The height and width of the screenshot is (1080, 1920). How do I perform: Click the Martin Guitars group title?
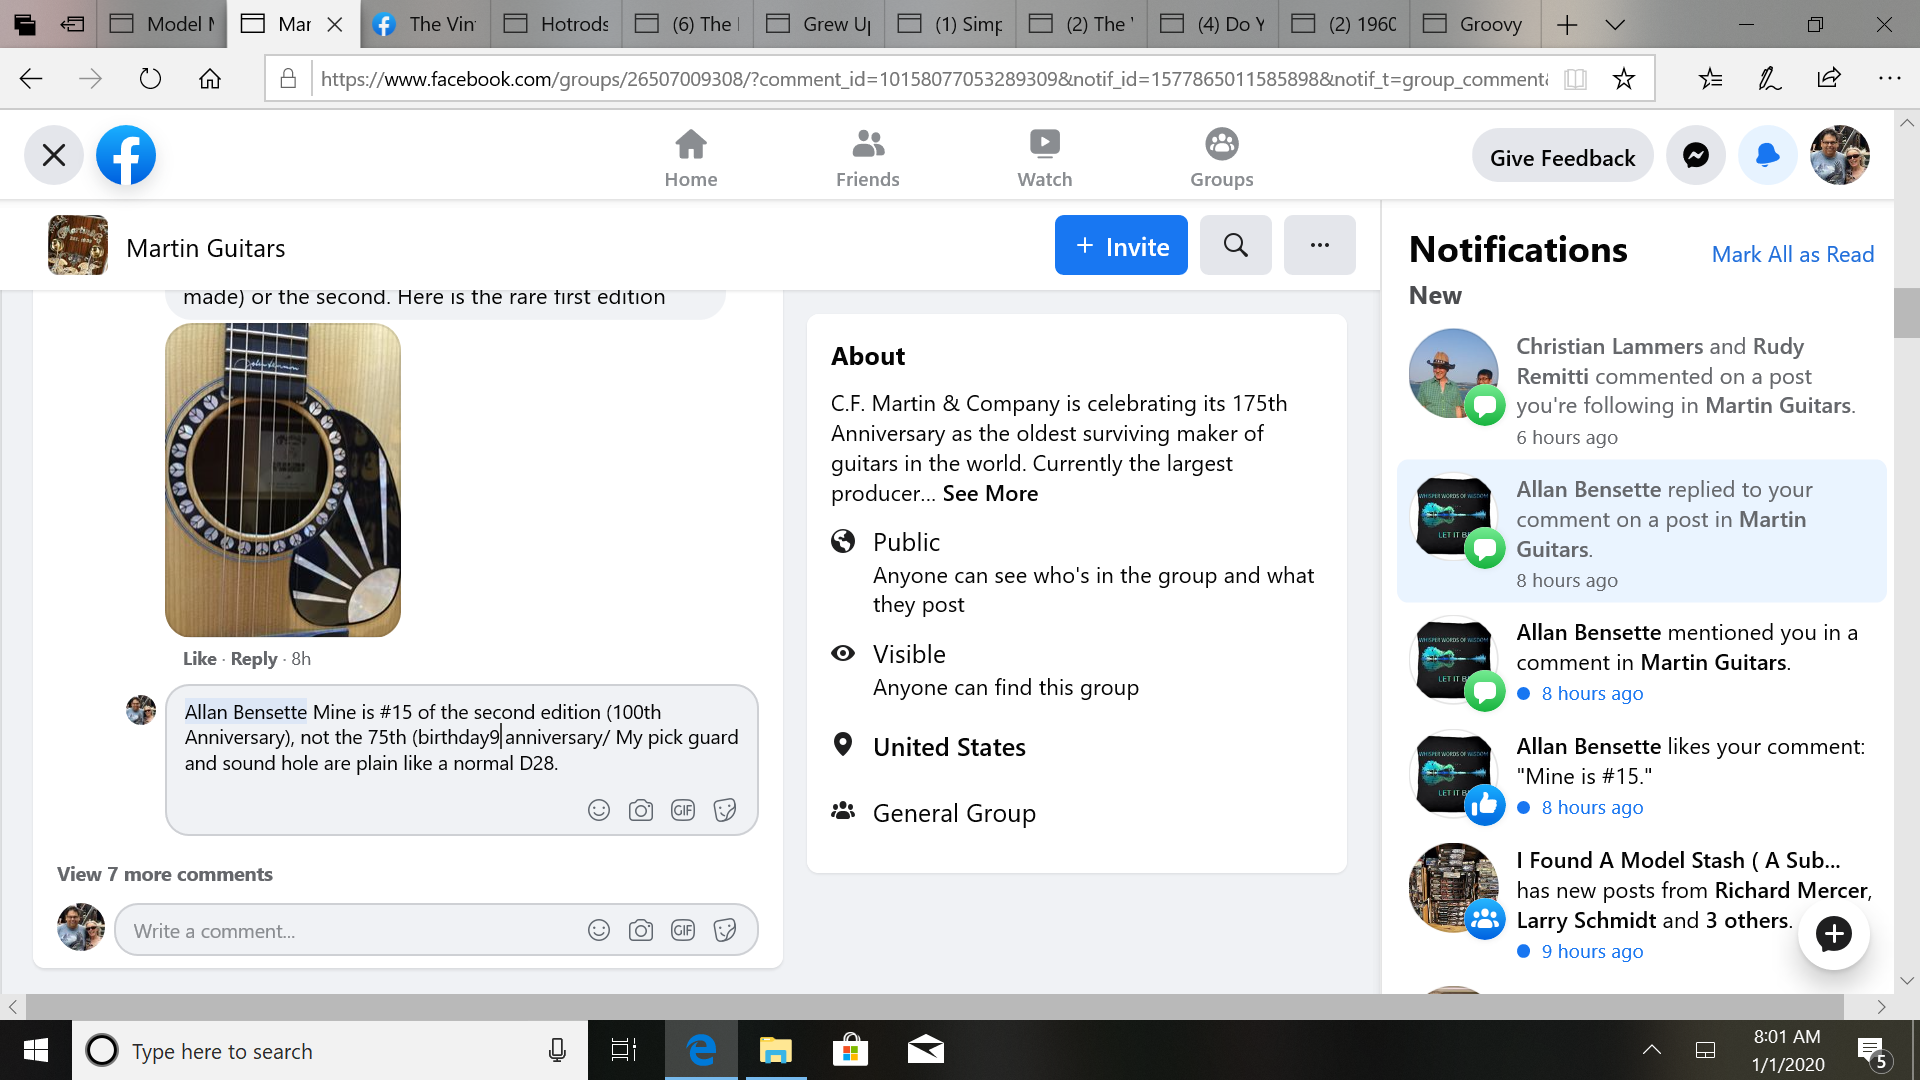[205, 248]
